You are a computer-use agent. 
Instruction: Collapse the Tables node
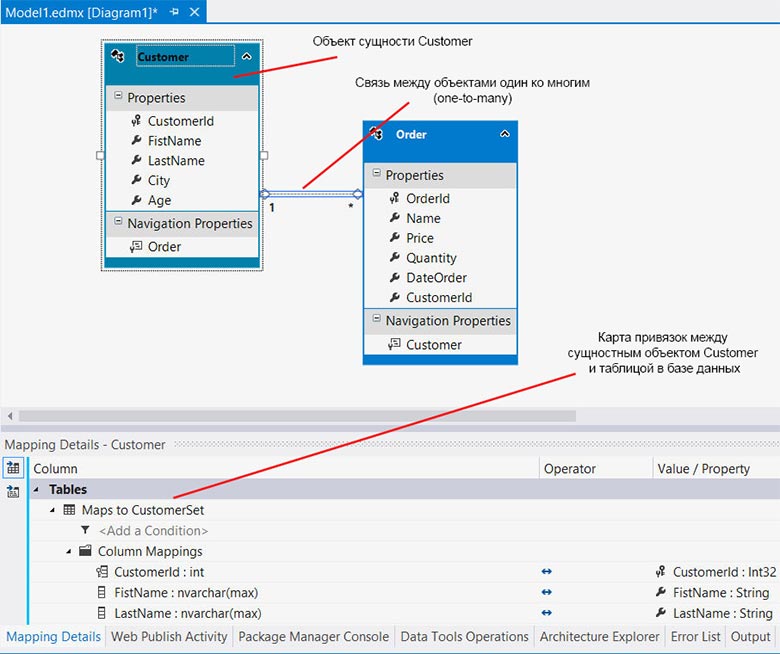click(x=36, y=490)
